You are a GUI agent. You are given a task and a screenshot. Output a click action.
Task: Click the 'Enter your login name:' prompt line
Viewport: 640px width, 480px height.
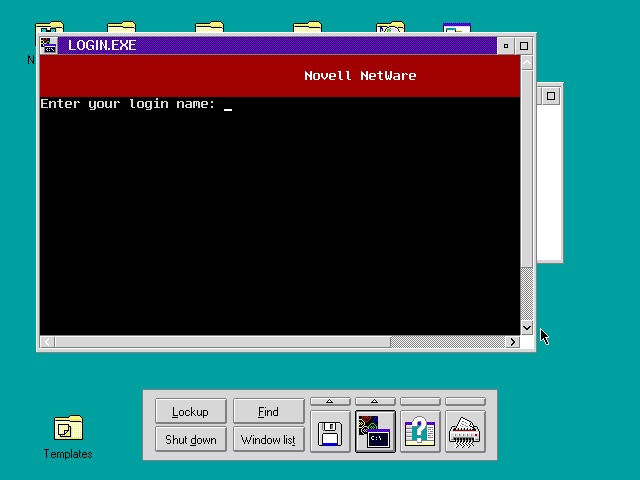[128, 104]
